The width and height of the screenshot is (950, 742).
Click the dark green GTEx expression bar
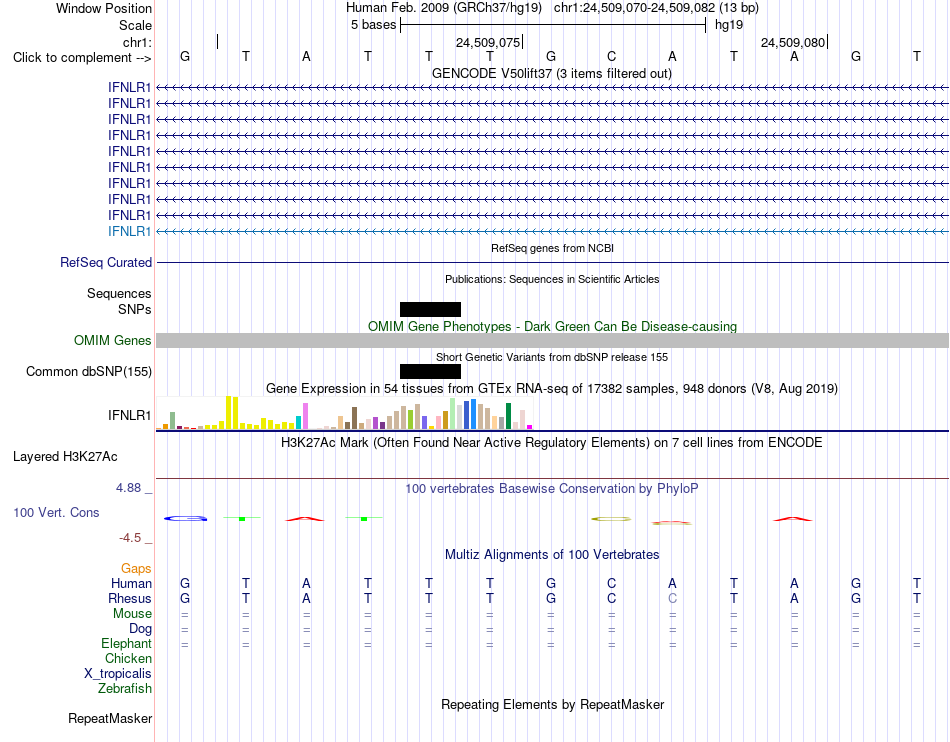[508, 416]
